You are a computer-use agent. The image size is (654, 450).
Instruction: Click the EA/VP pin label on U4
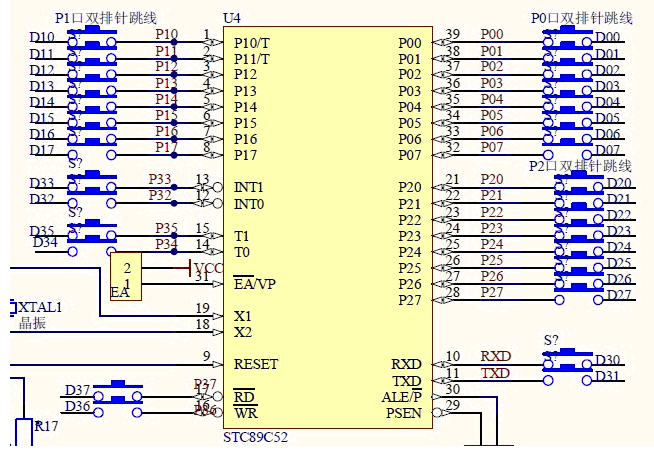click(x=254, y=284)
